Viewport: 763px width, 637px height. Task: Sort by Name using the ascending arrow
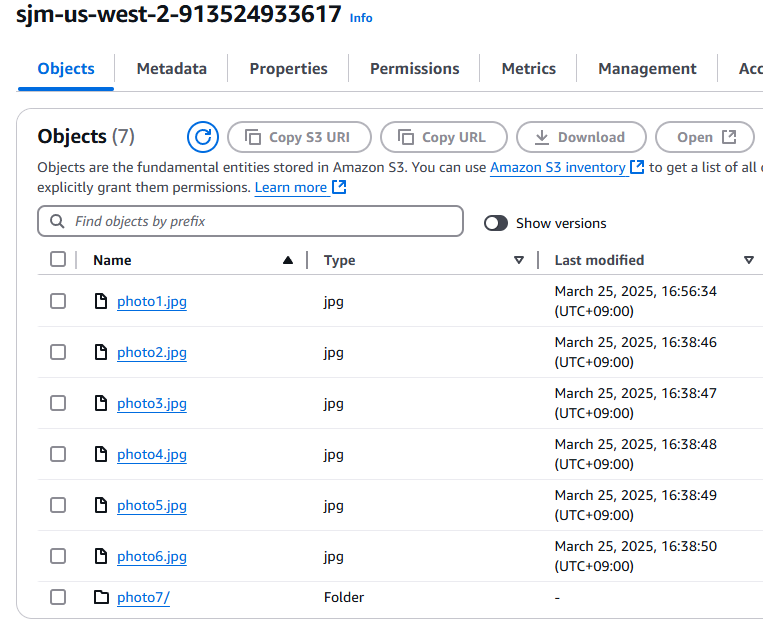[x=288, y=260]
